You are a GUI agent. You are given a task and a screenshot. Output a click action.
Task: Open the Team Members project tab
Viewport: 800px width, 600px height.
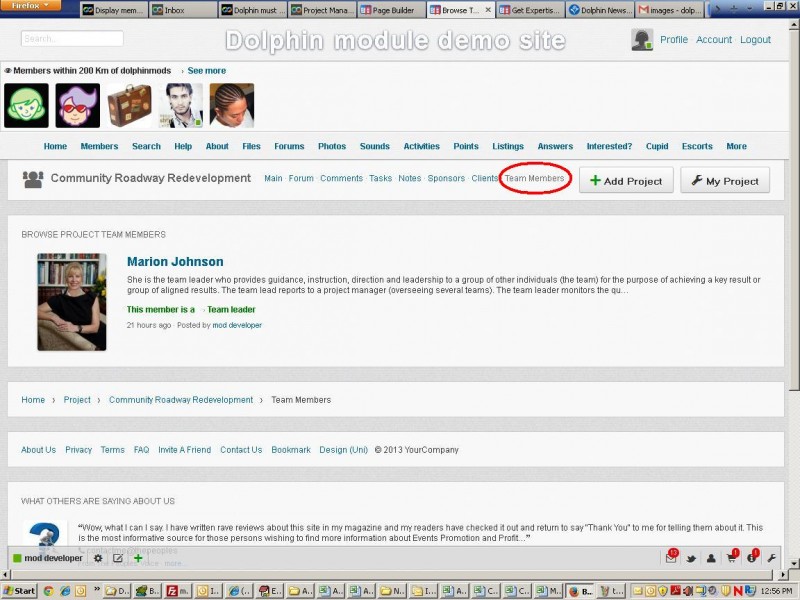pyautogui.click(x=534, y=179)
